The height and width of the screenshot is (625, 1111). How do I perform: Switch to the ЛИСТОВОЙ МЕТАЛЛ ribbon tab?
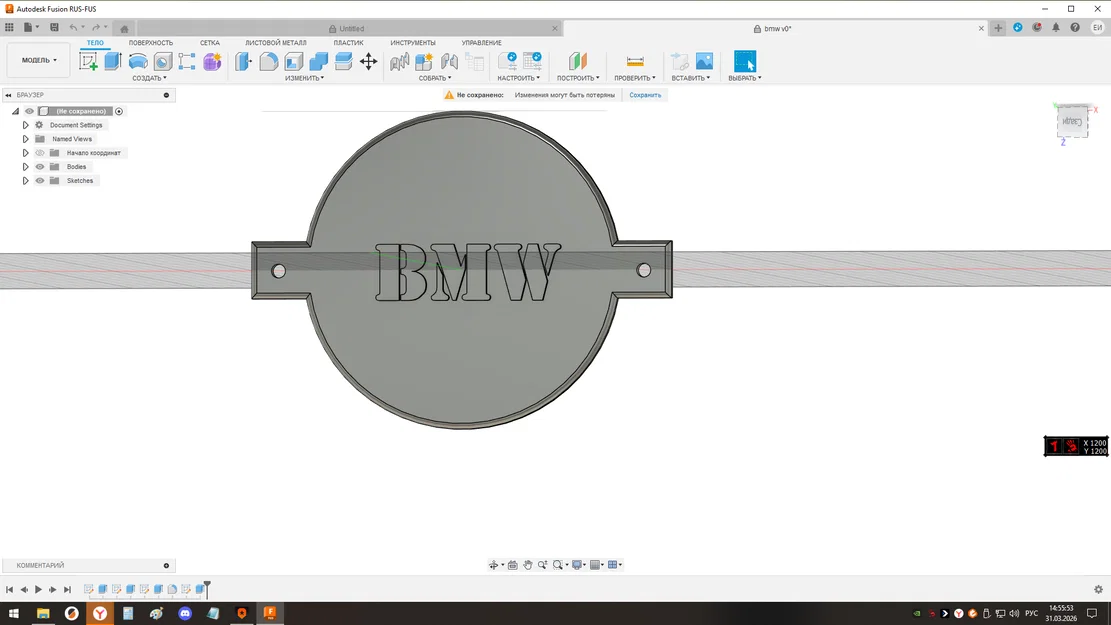(x=277, y=43)
